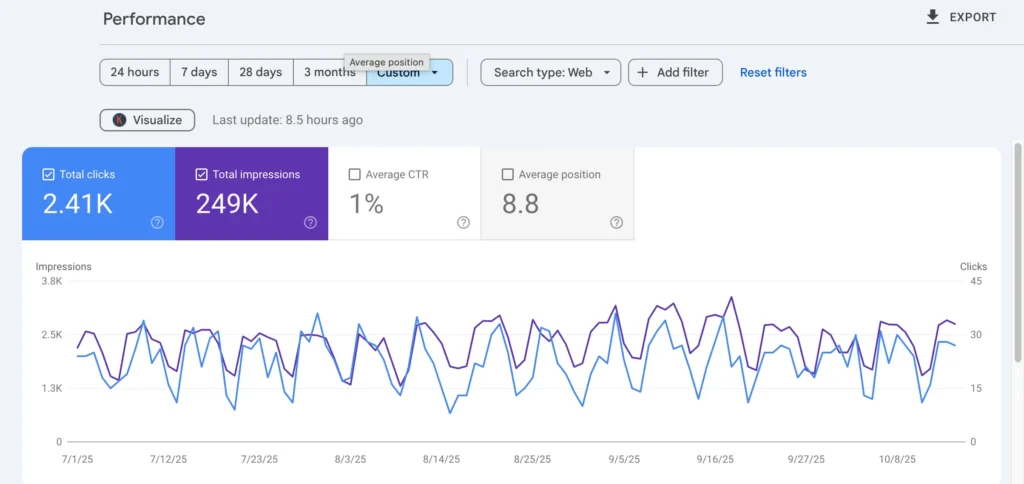
Task: Click the Export download icon
Action: pos(933,17)
